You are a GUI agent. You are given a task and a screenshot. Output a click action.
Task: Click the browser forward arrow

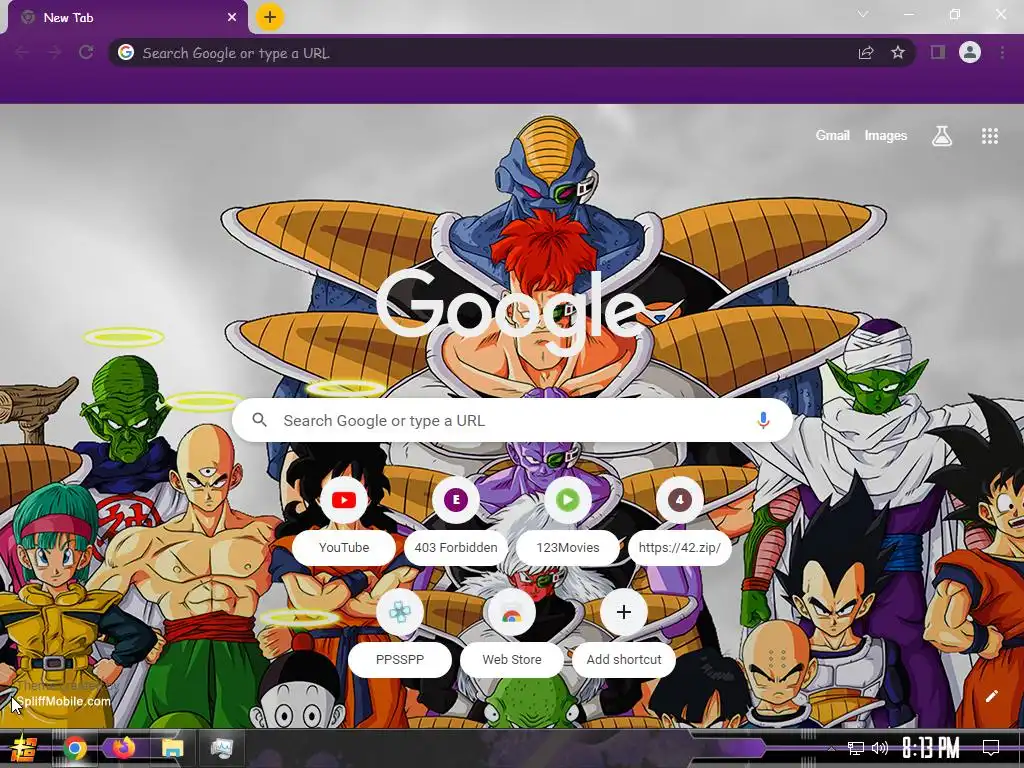coord(54,53)
